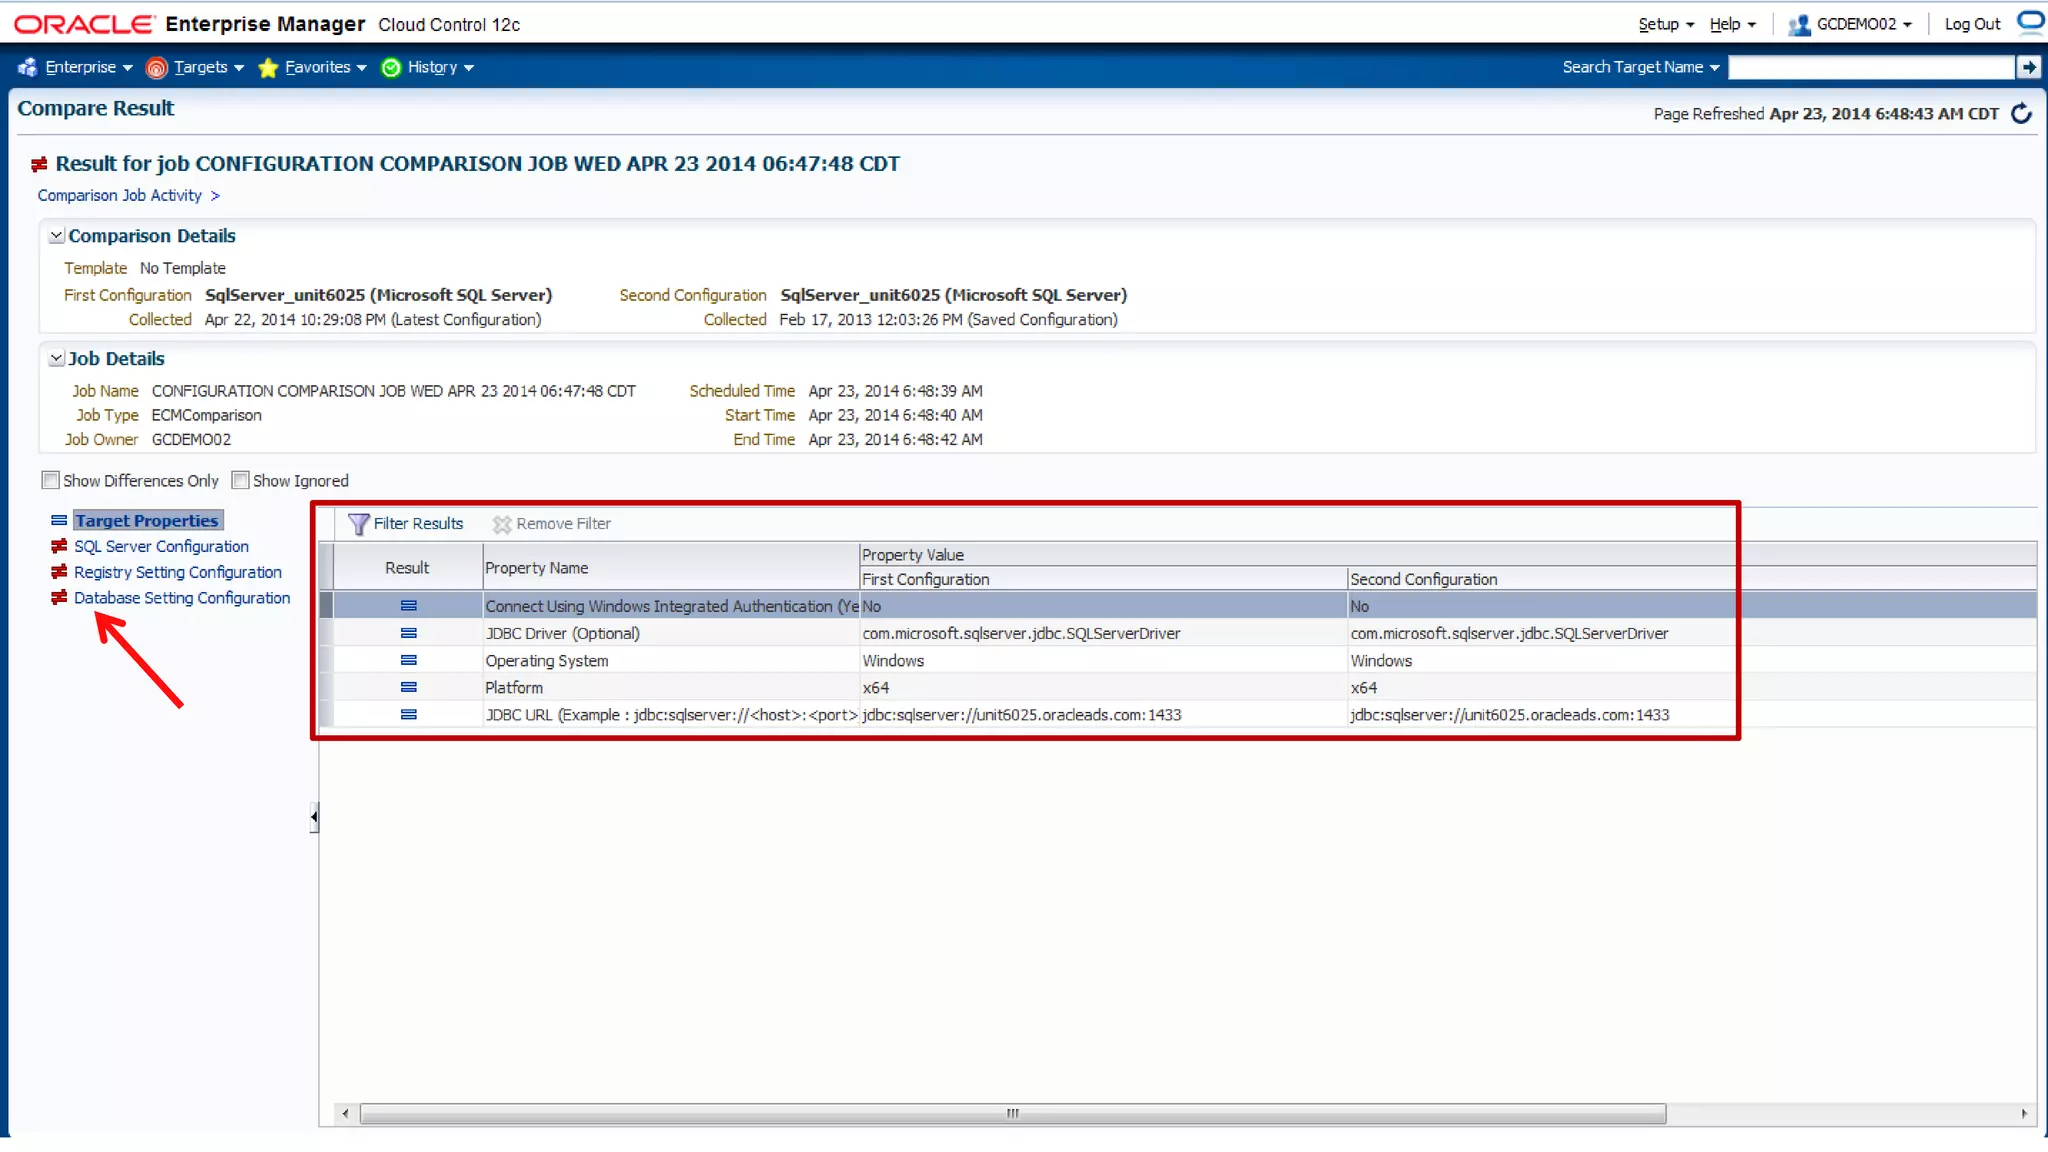Open the GCDEMO02 user dropdown

coord(1864,24)
